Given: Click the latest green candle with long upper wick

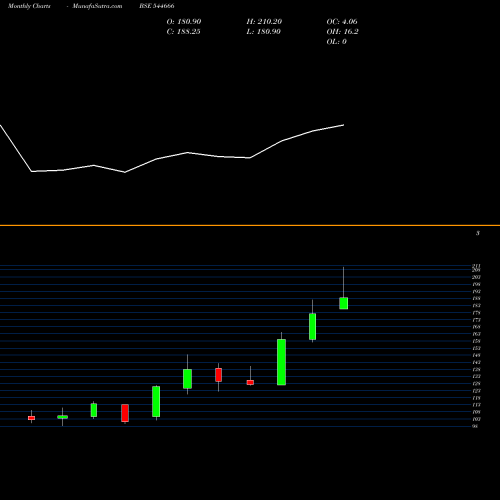Looking at the screenshot, I should click(x=344, y=303).
